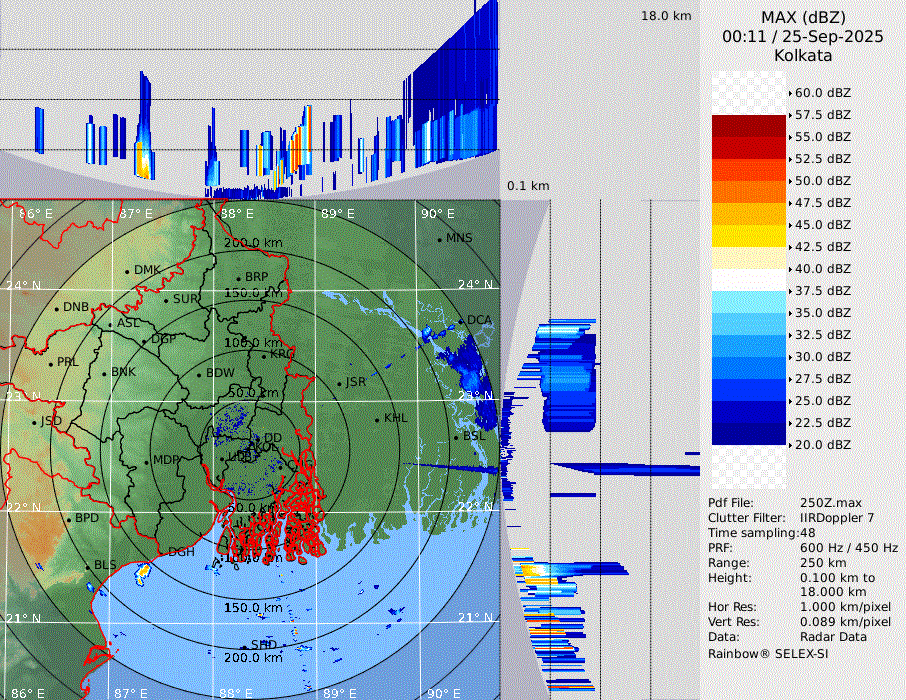906x700 pixels.
Task: Click the BLS station marker near coast
Action: [87, 566]
